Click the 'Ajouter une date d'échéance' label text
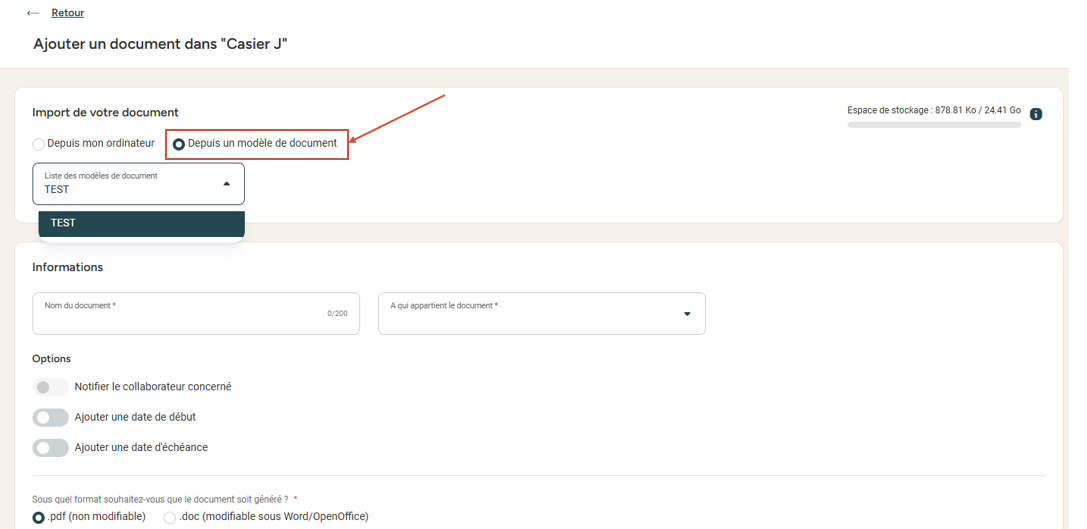 point(141,448)
